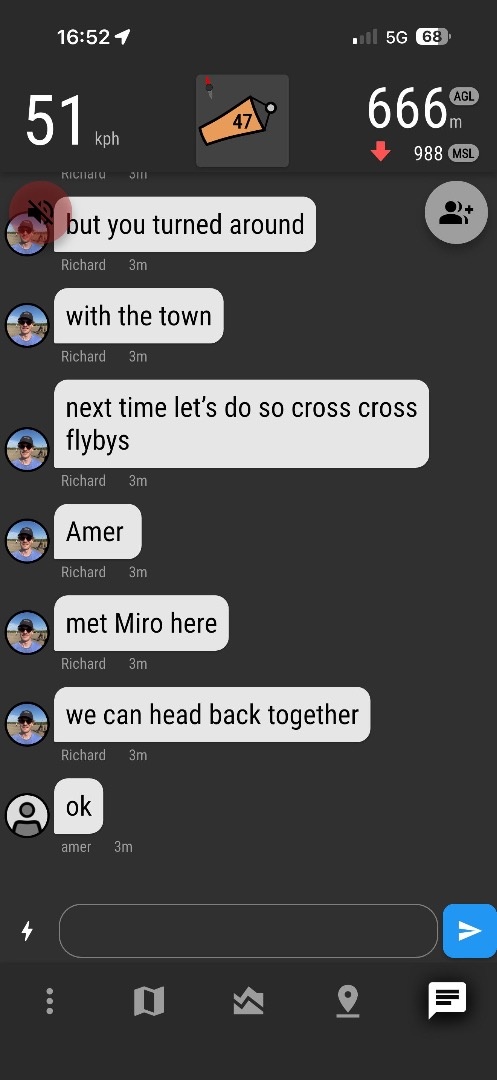This screenshot has width=497, height=1080.
Task: Tap the 51 kph speed readout
Action: tap(72, 121)
